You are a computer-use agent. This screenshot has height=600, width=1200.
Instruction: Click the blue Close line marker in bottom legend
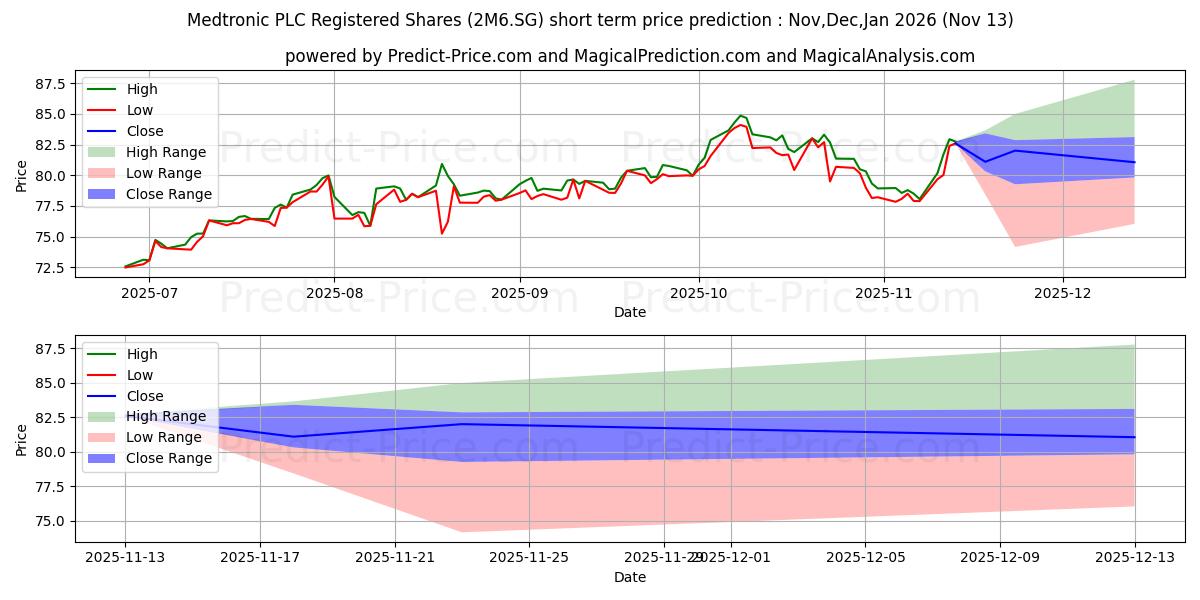(103, 395)
